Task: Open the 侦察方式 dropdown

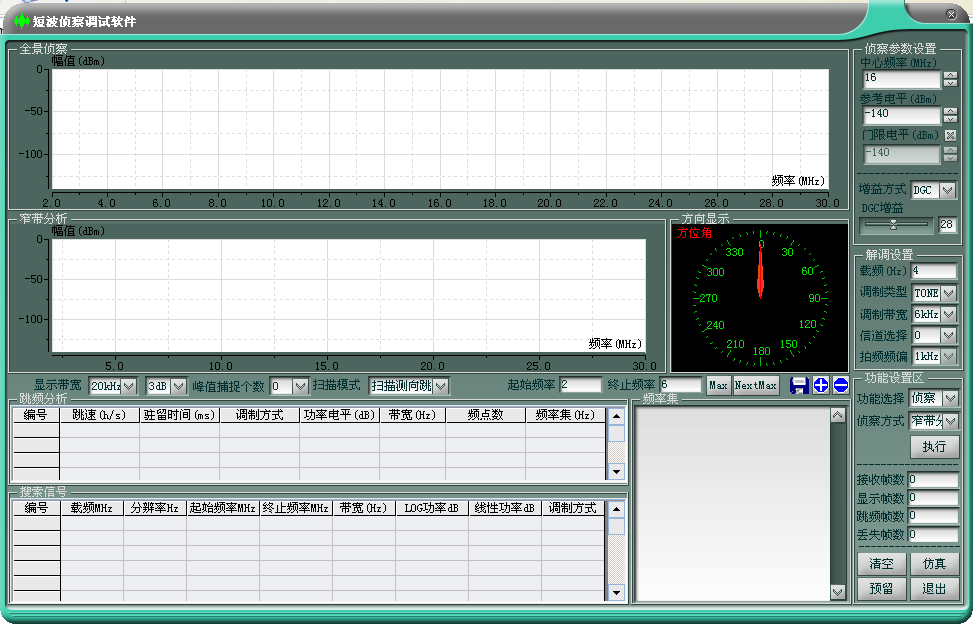Action: [x=951, y=421]
